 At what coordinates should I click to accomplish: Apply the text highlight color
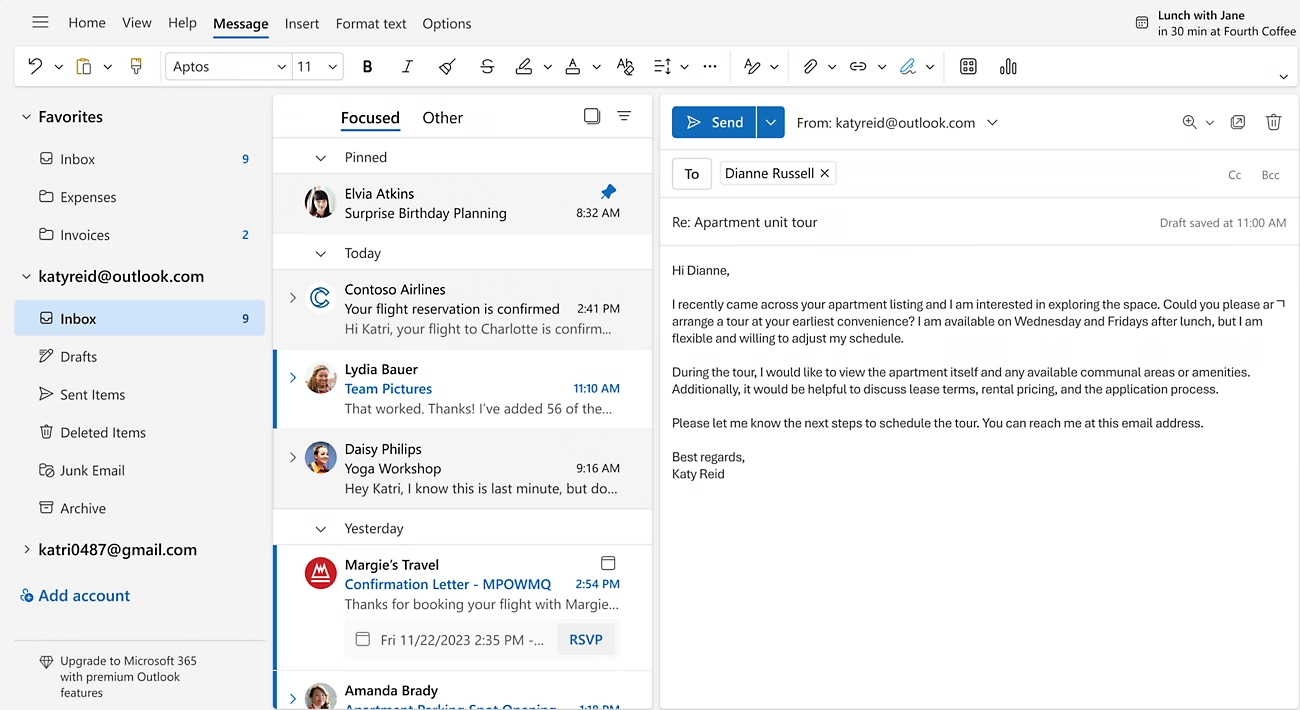(x=523, y=66)
